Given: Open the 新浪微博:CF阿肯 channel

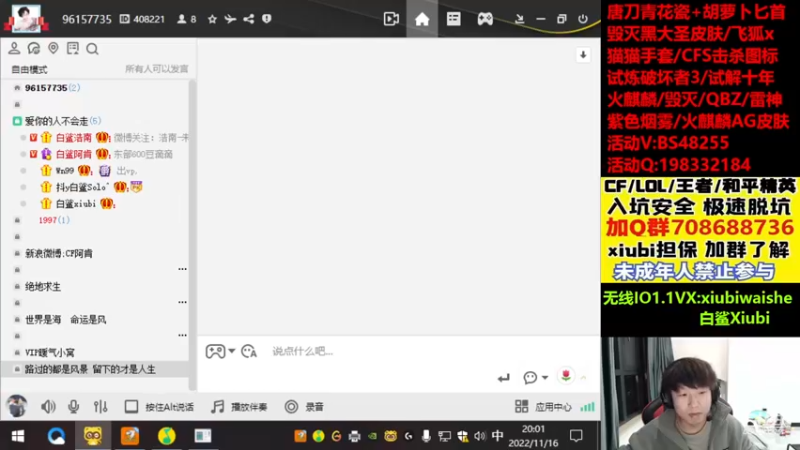Looking at the screenshot, I should tap(59, 253).
